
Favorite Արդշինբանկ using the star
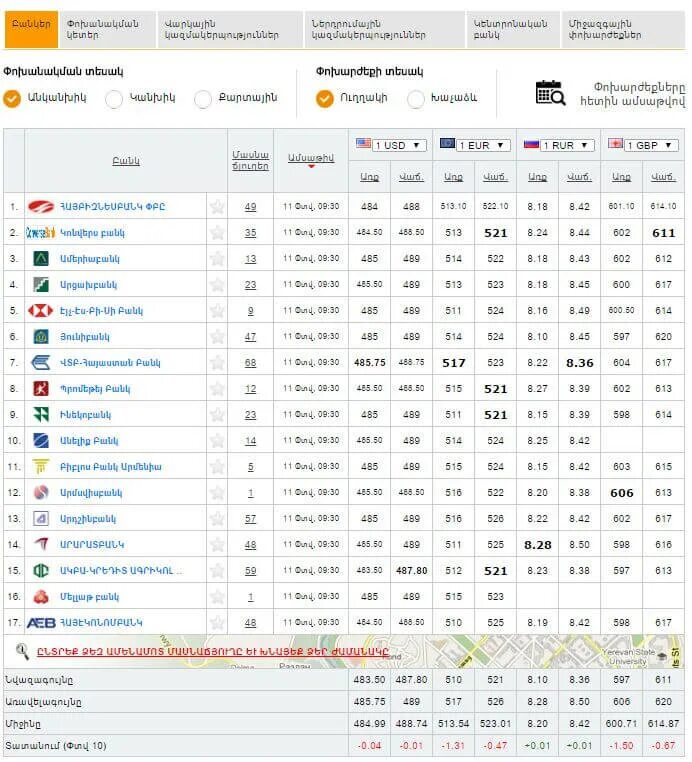(217, 519)
